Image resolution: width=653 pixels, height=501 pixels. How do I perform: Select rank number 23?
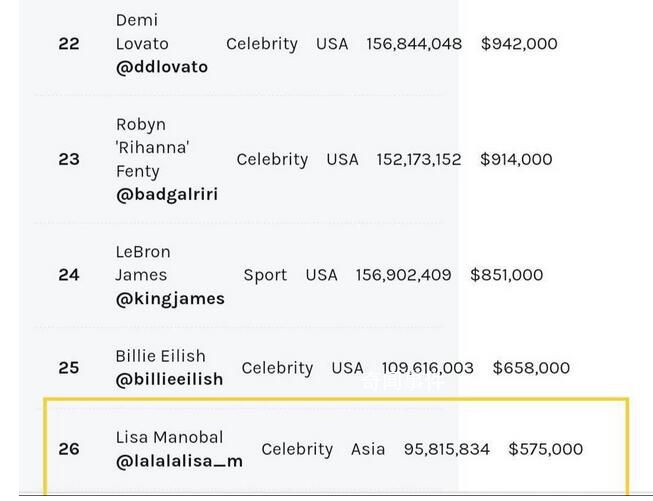click(69, 160)
